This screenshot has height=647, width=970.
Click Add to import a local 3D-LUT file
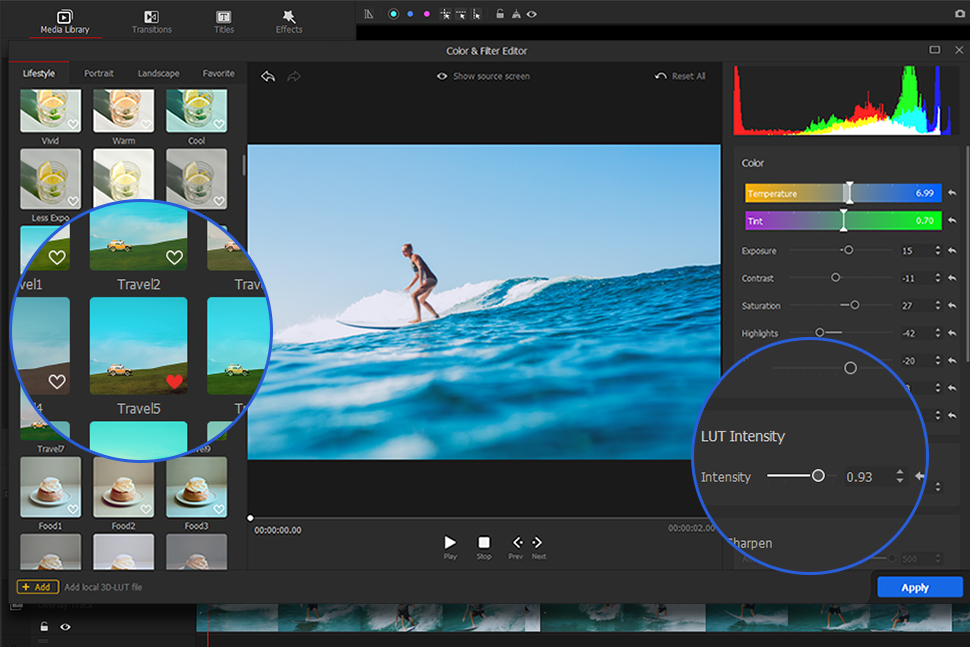click(x=38, y=587)
